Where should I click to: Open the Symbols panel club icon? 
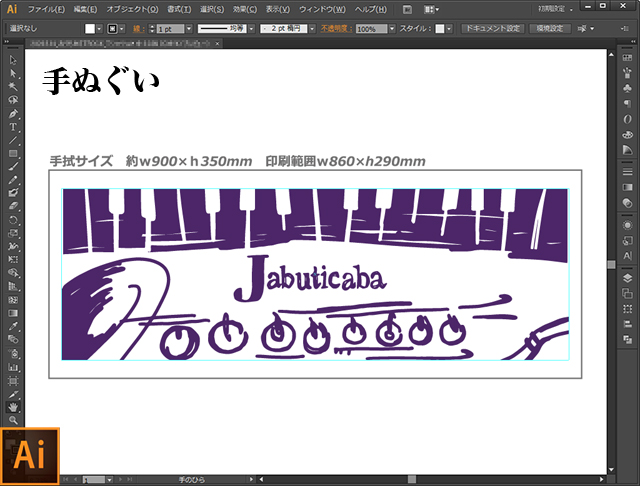(x=627, y=88)
